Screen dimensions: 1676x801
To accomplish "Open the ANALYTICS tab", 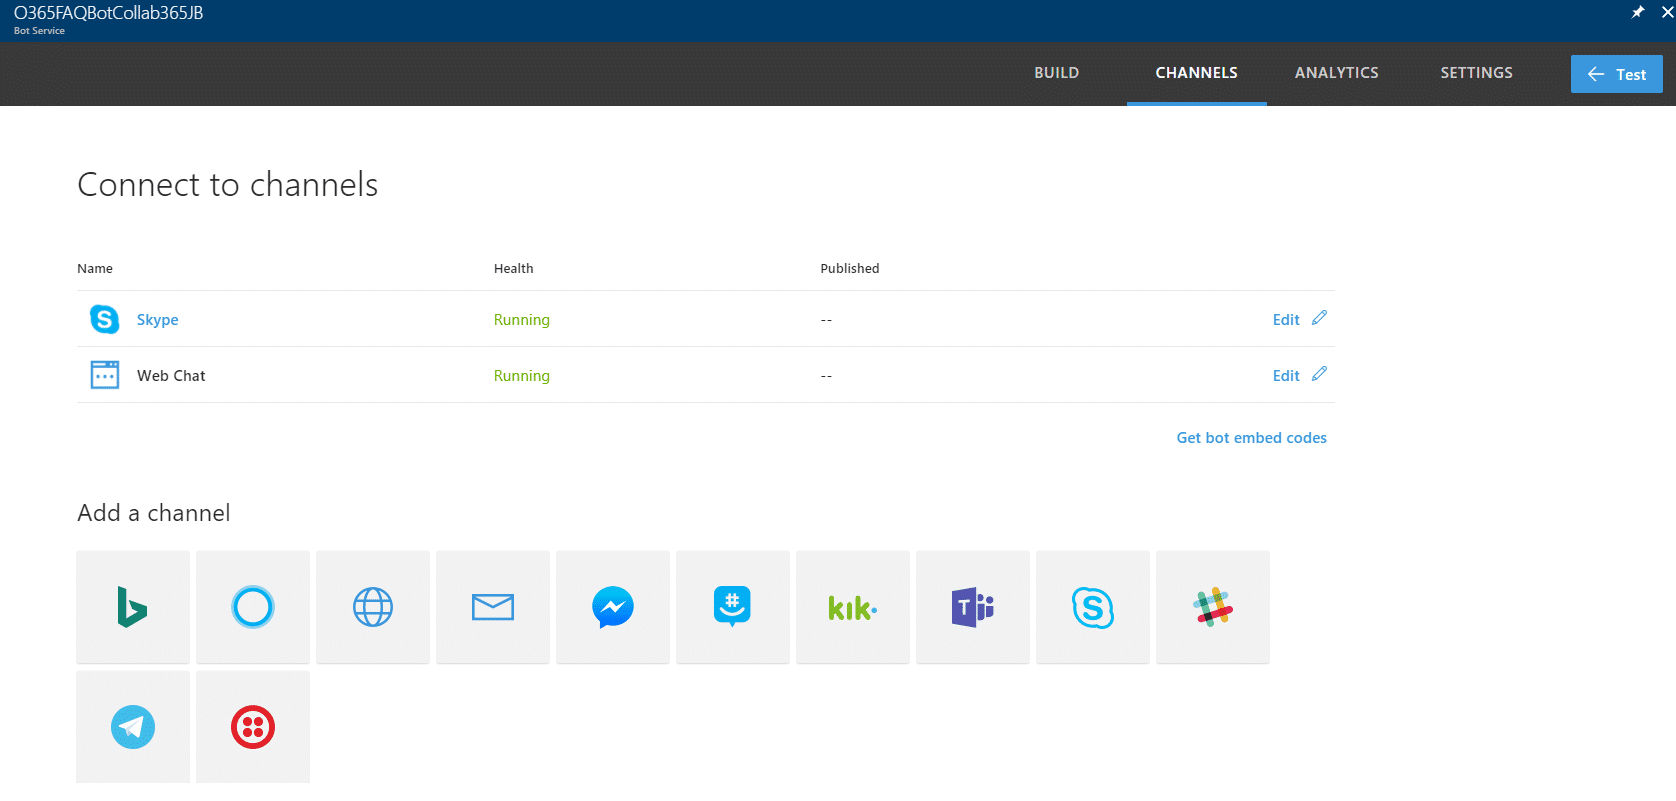I will pyautogui.click(x=1336, y=73).
